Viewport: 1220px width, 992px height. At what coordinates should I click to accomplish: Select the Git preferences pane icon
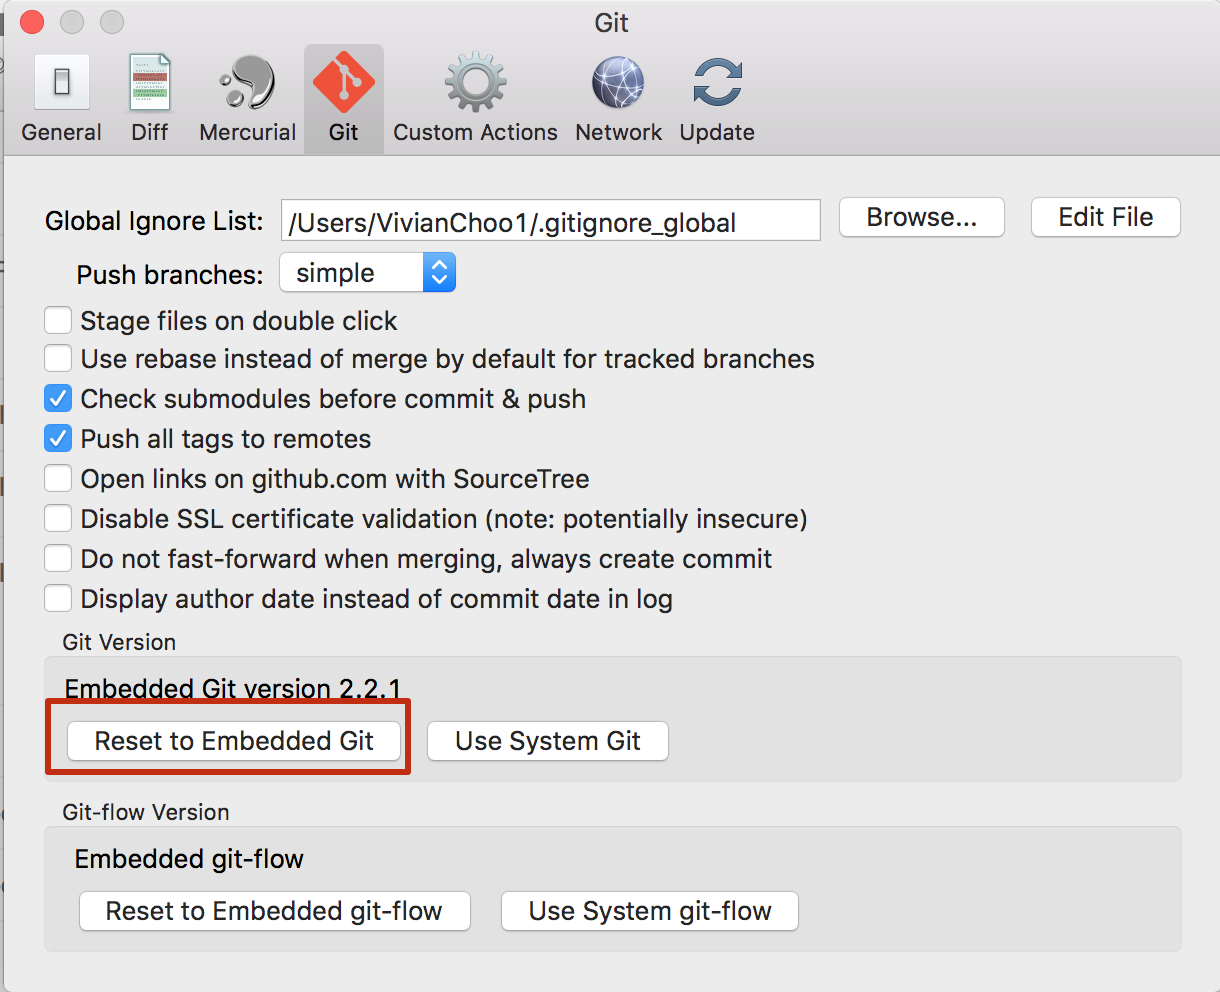(343, 82)
